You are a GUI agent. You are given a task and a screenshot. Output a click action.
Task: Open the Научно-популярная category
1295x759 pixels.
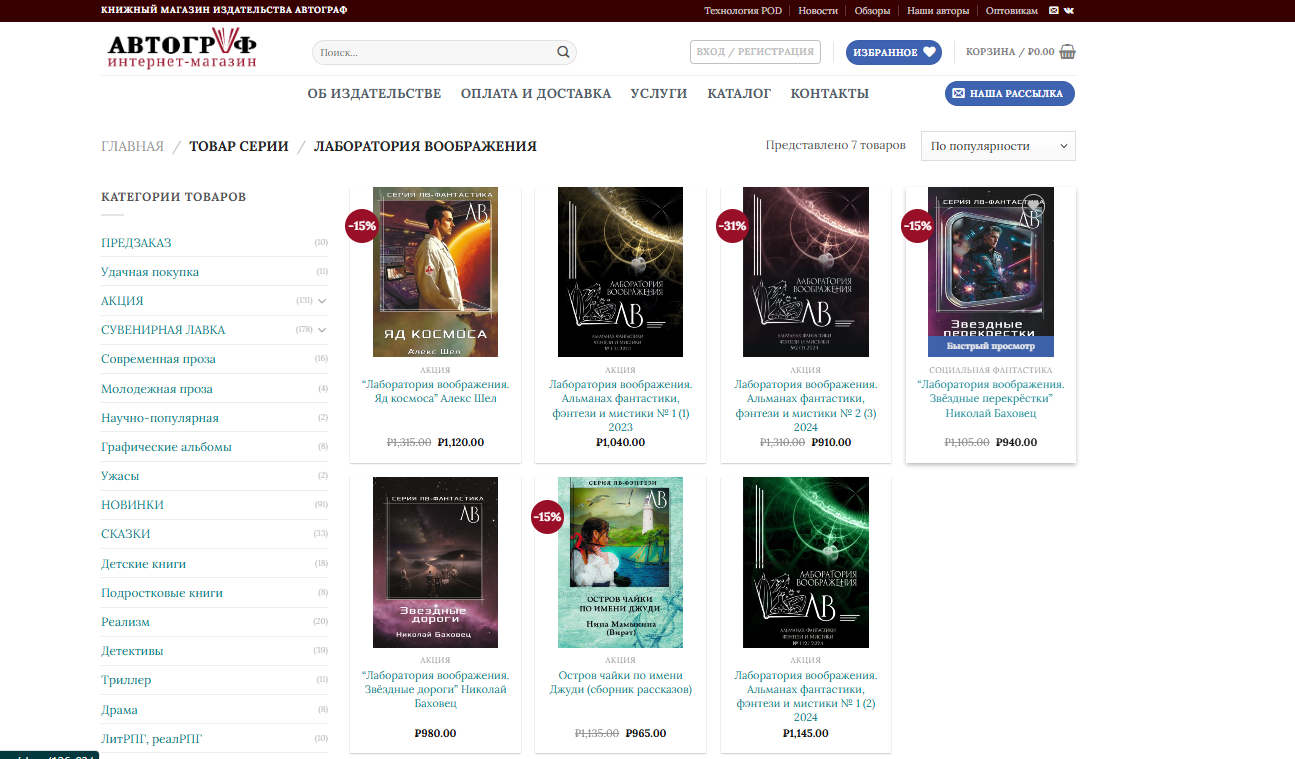pyautogui.click(x=160, y=418)
